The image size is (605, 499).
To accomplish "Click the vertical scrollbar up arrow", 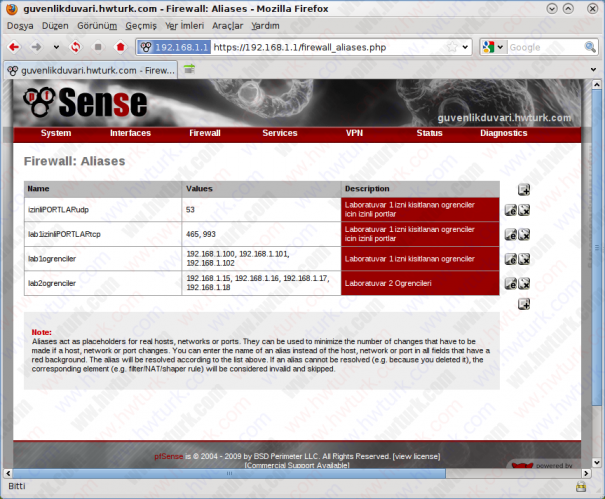I will 597,84.
